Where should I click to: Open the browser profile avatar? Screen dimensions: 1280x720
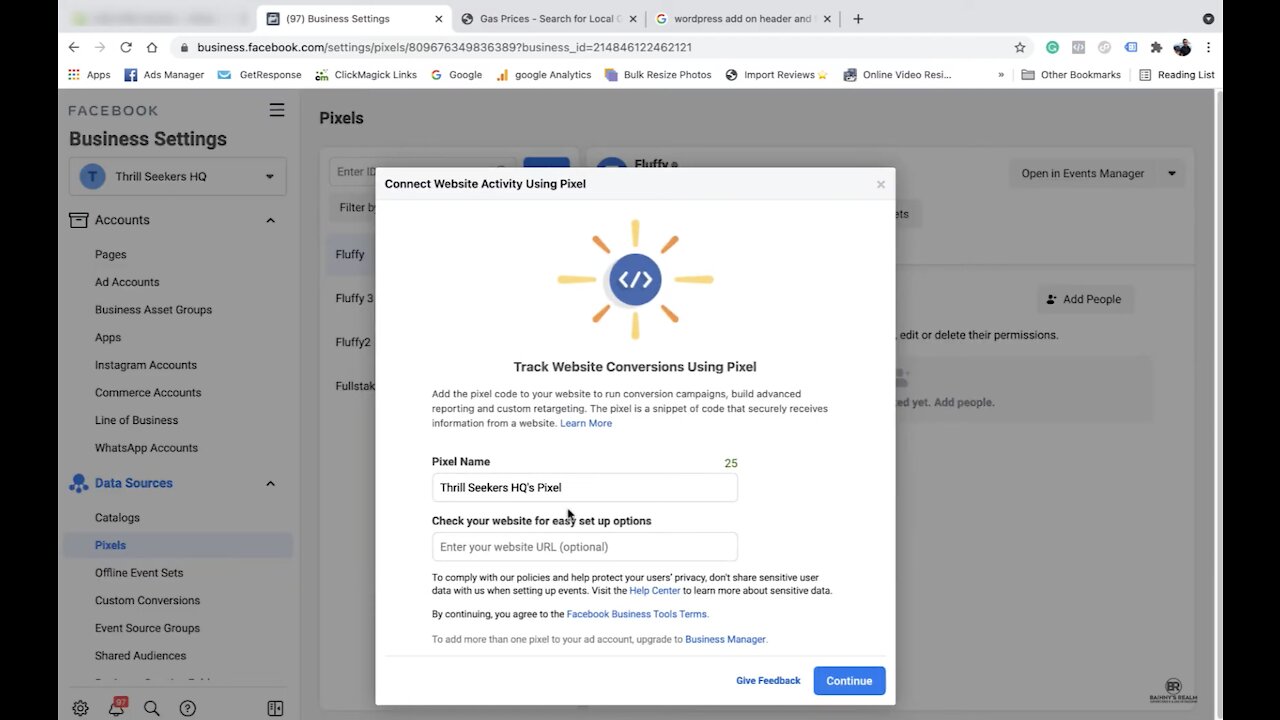(x=1182, y=47)
